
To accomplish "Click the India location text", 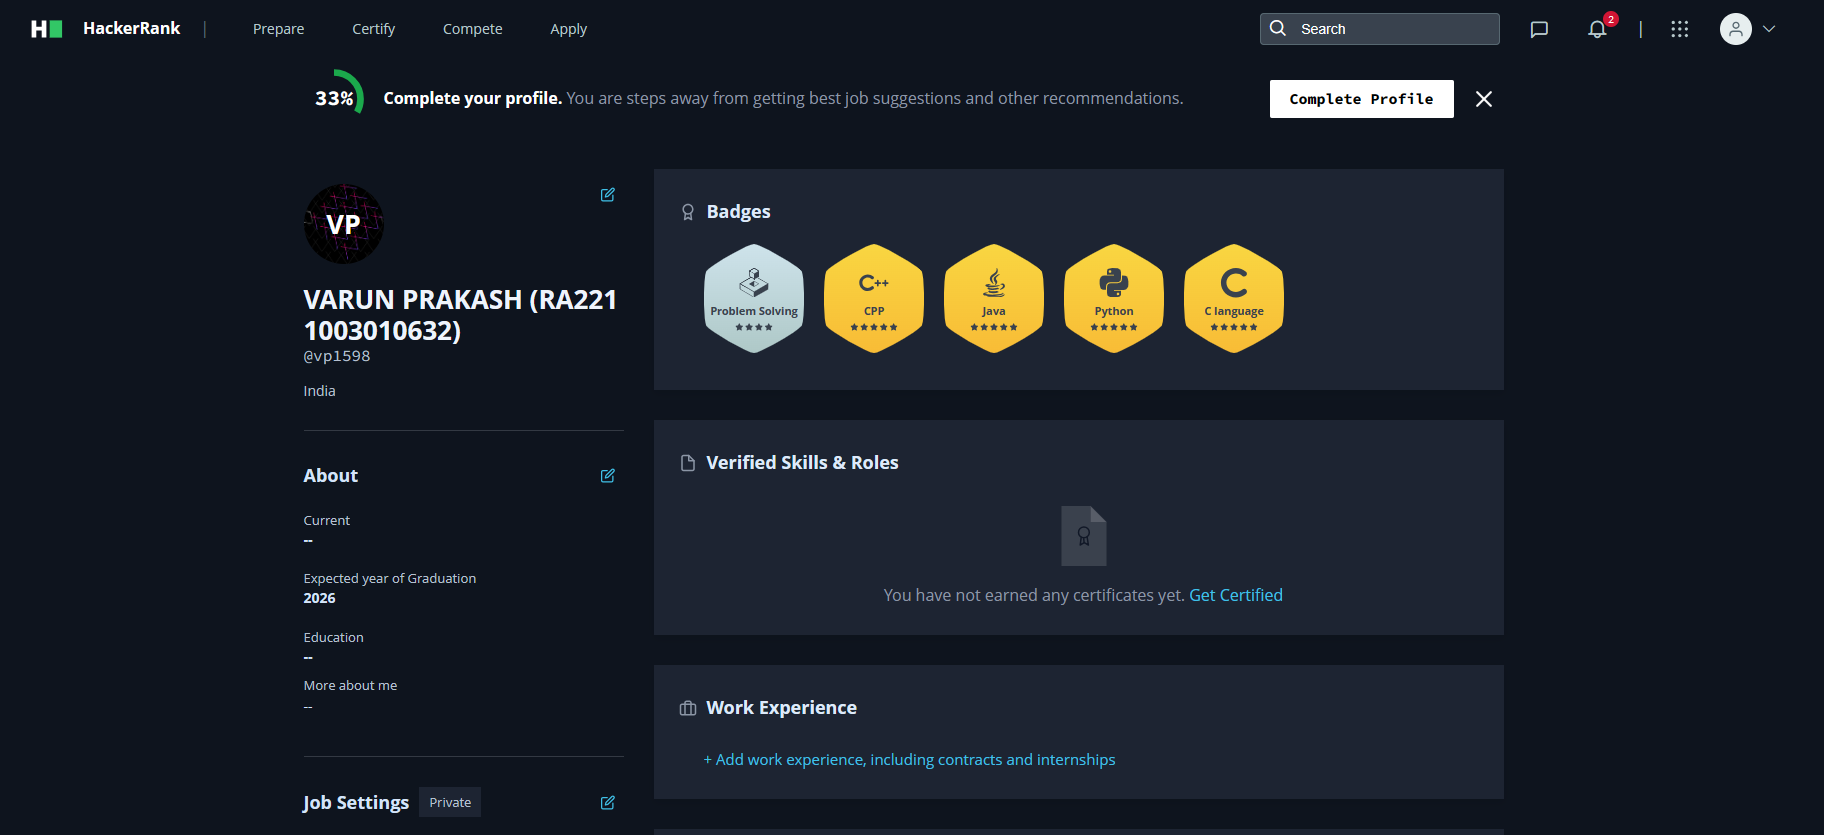I will (x=320, y=391).
